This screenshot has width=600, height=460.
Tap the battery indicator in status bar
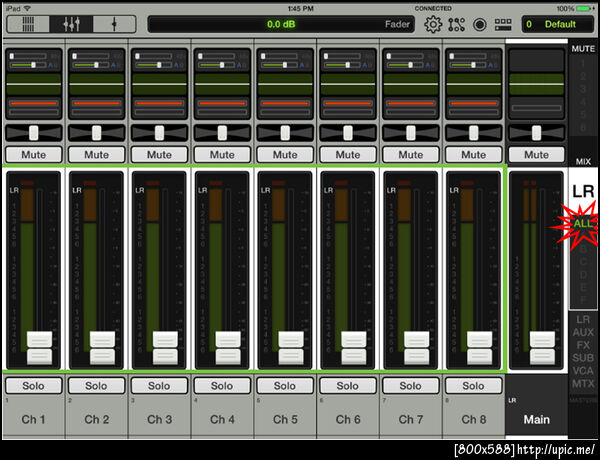584,8
